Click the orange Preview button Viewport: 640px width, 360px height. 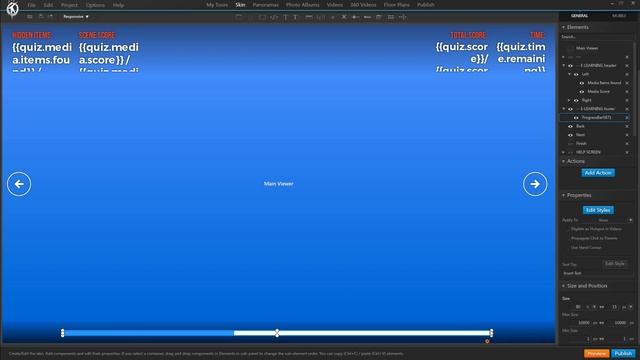pyautogui.click(x=596, y=353)
